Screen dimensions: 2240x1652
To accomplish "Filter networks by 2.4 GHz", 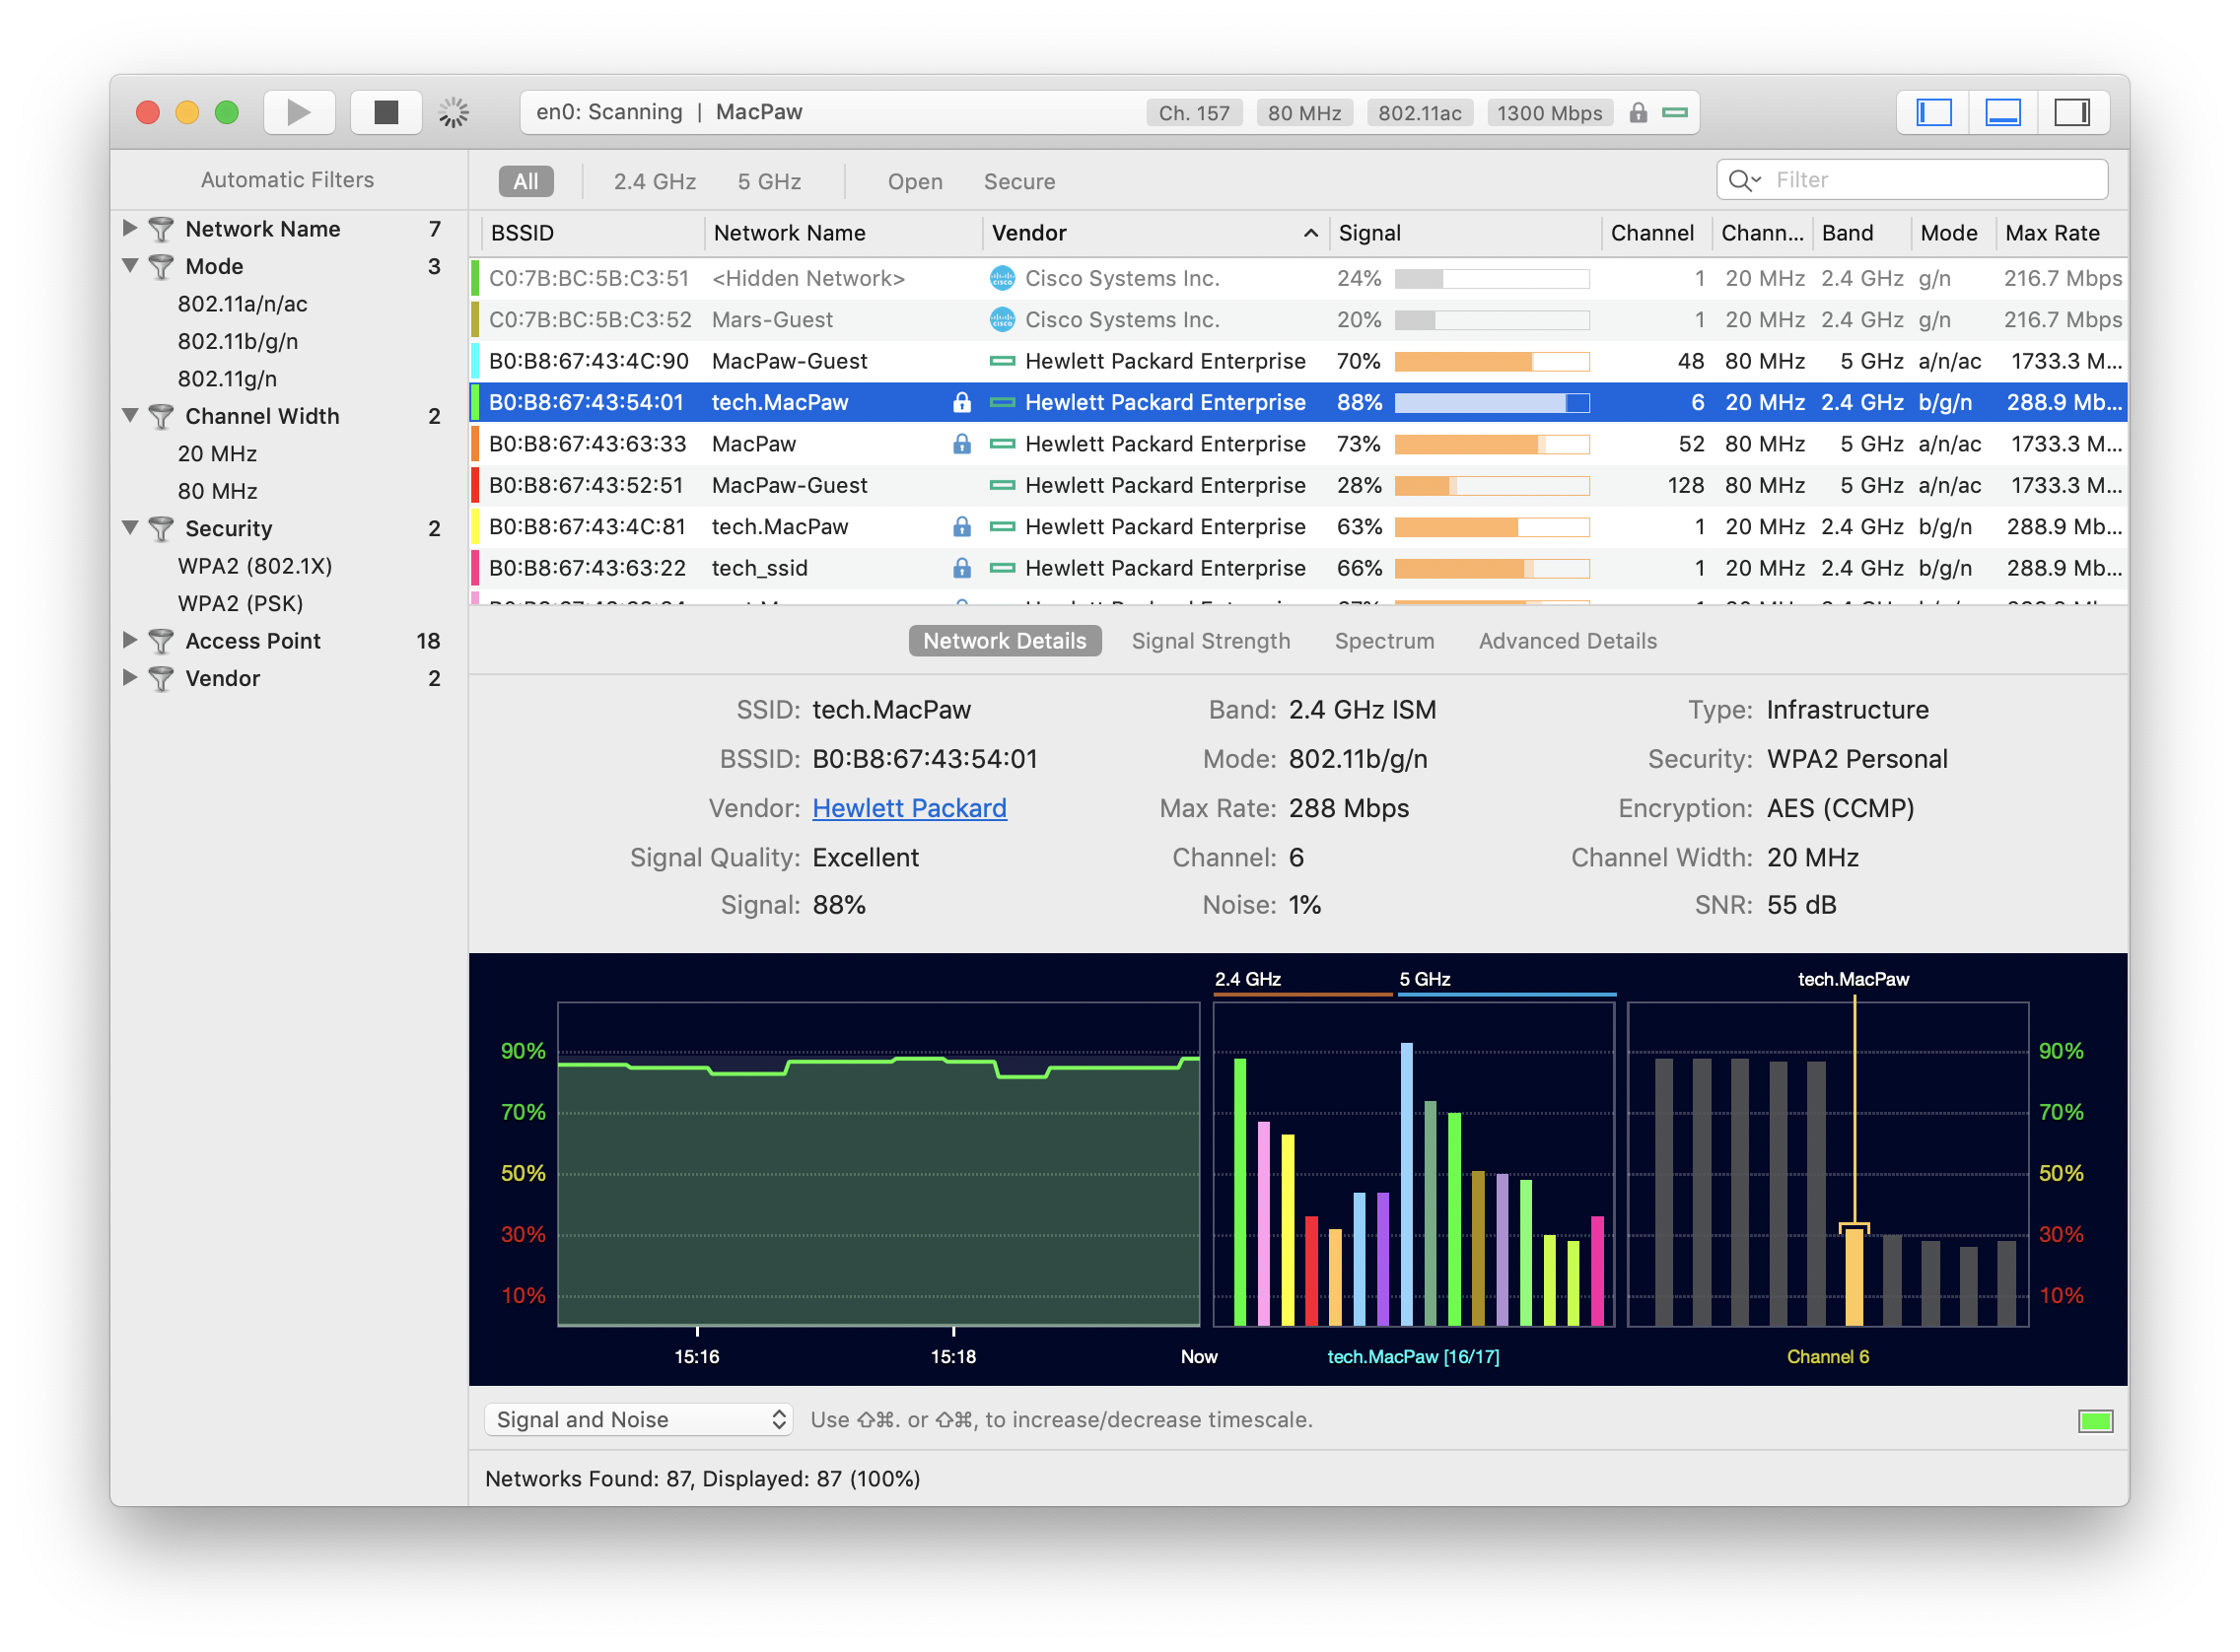I will (x=655, y=181).
